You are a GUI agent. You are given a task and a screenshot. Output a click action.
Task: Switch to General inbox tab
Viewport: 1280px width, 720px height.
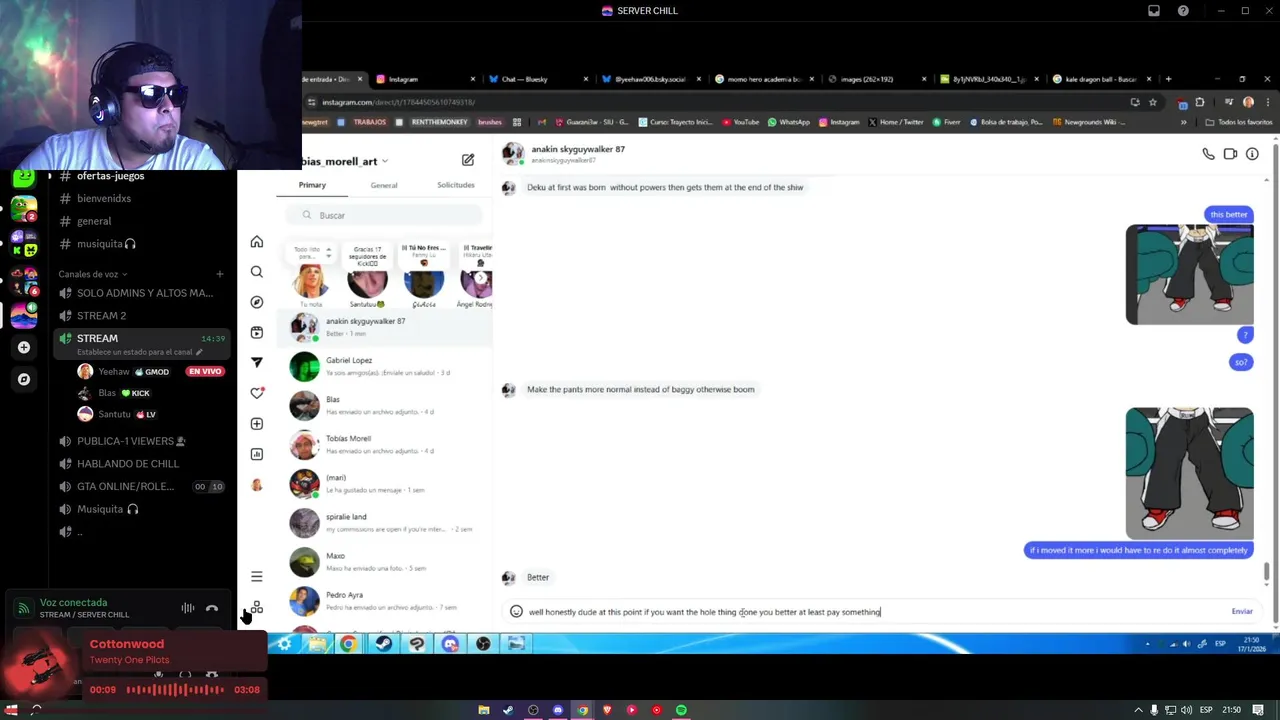384,185
